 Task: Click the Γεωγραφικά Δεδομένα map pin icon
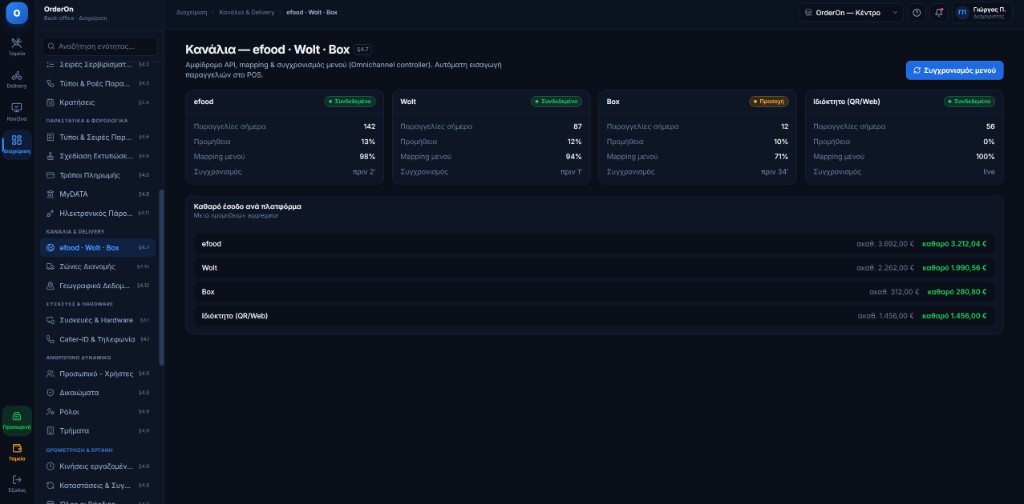pyautogui.click(x=50, y=285)
